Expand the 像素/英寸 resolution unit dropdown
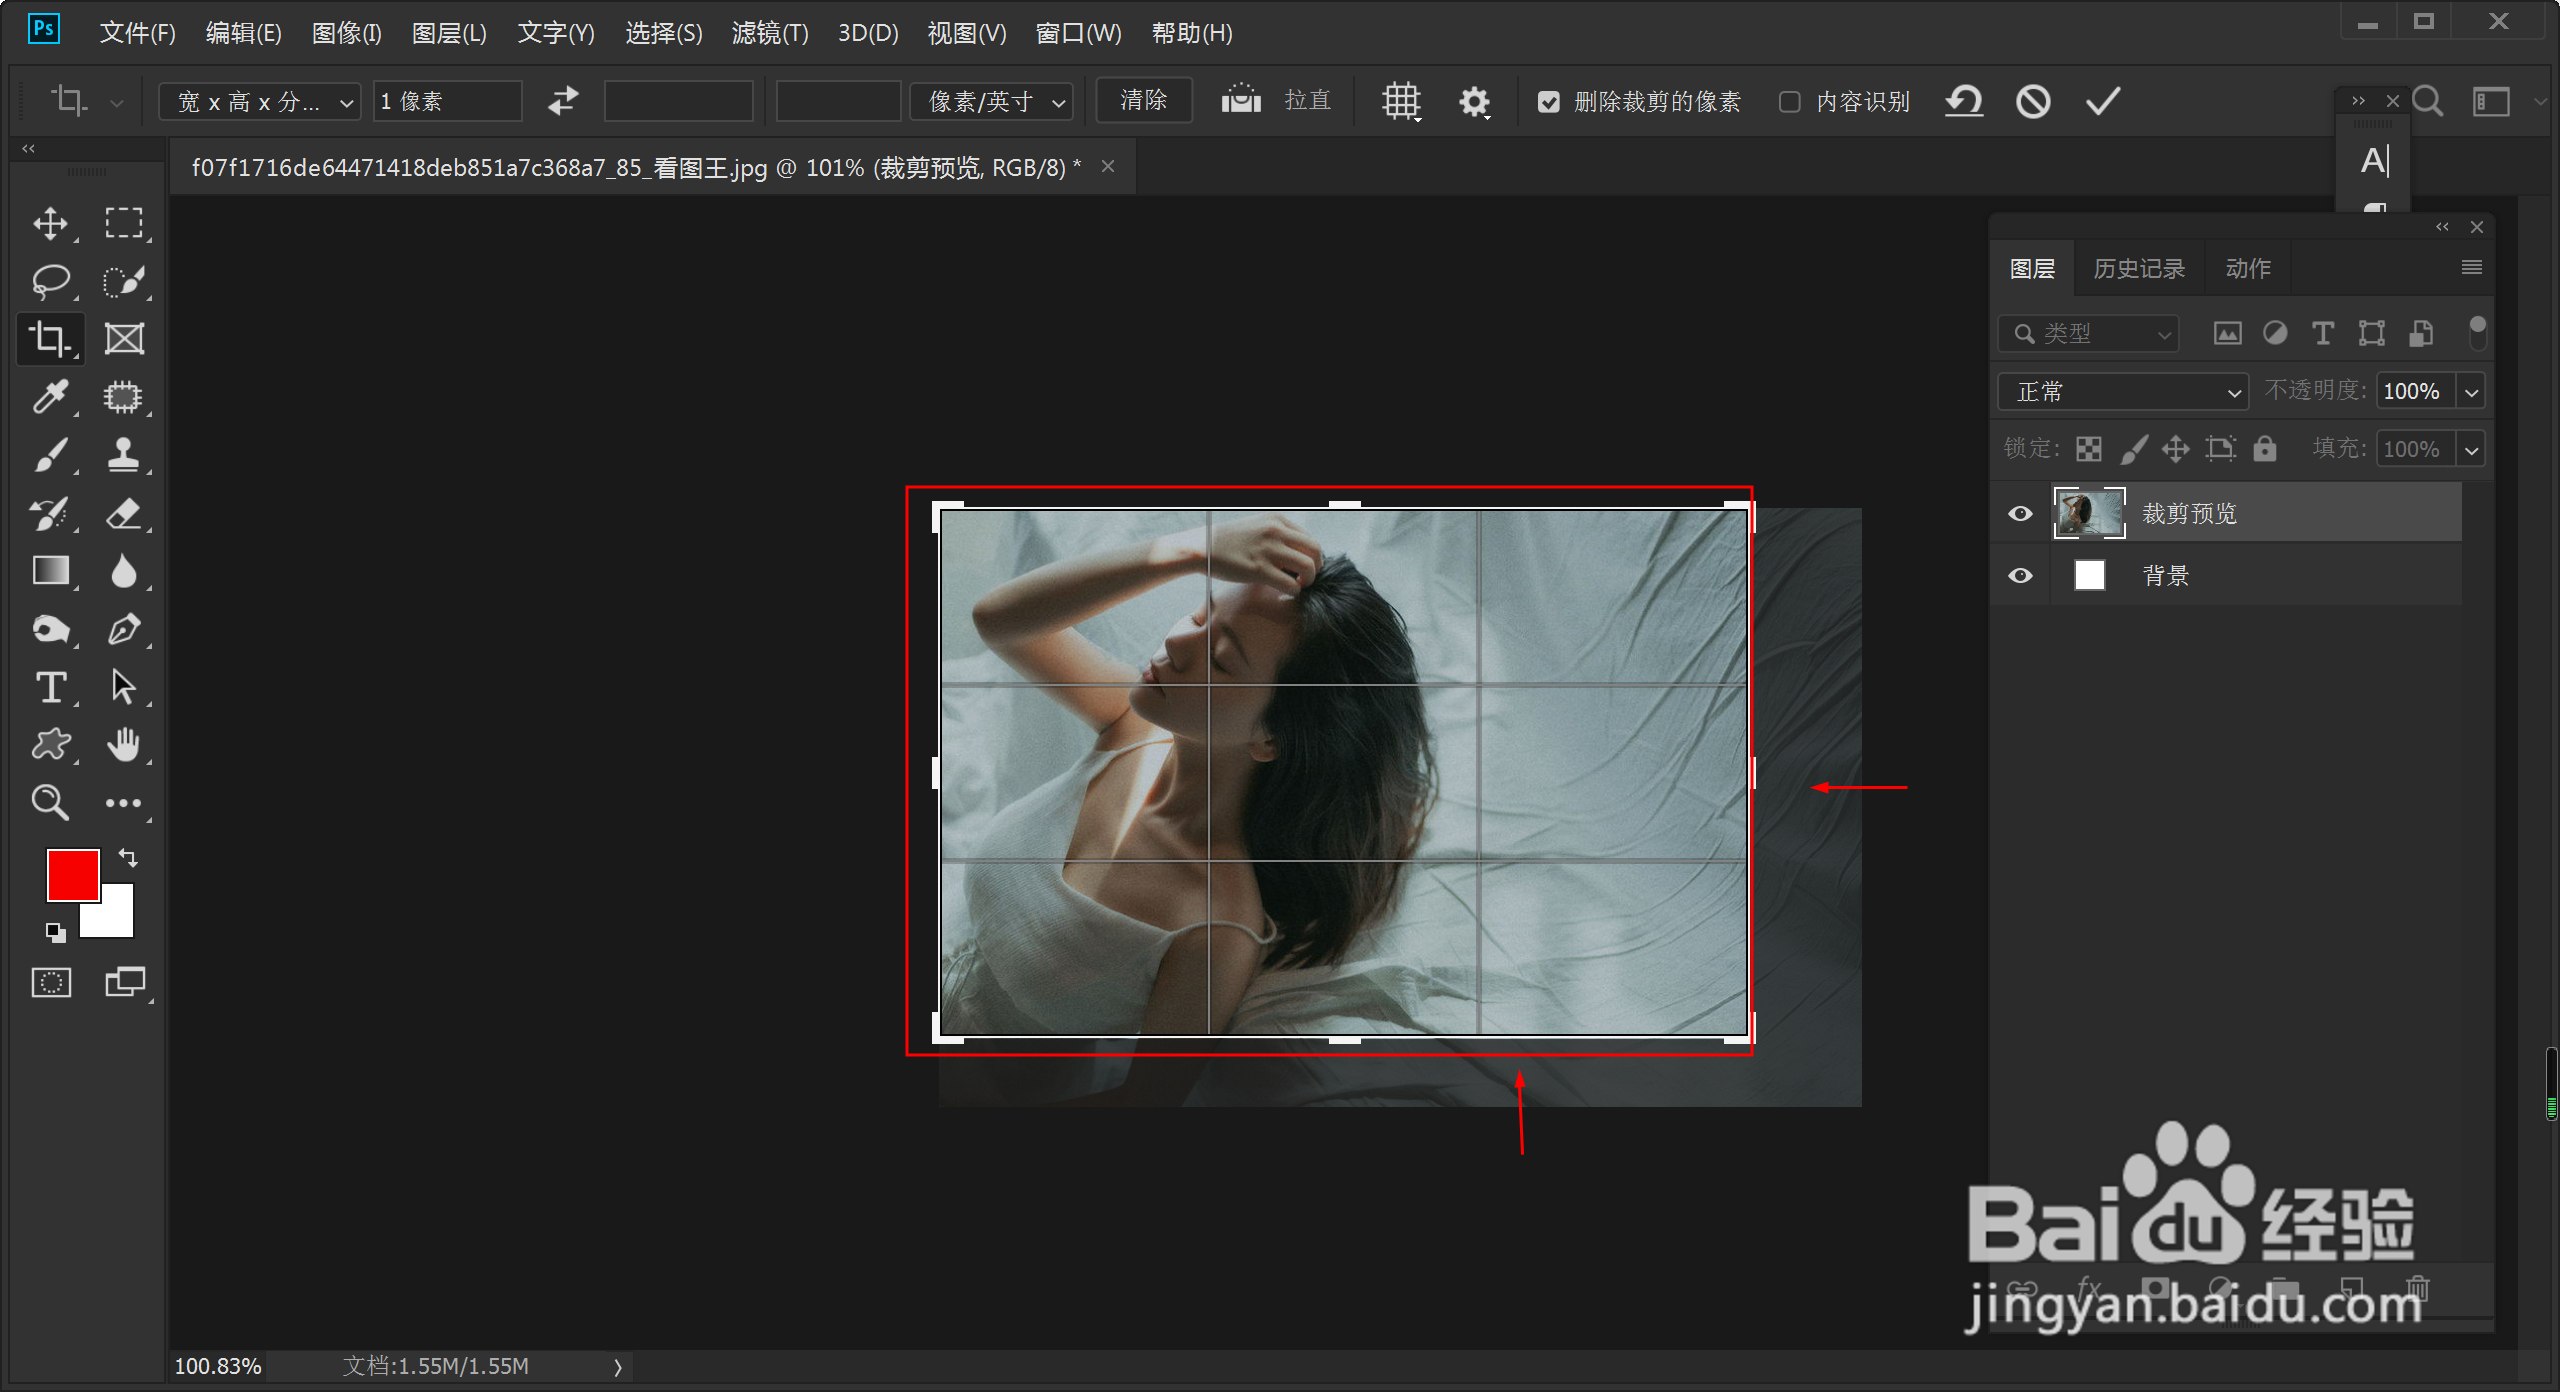The height and width of the screenshot is (1392, 2560). (992, 102)
